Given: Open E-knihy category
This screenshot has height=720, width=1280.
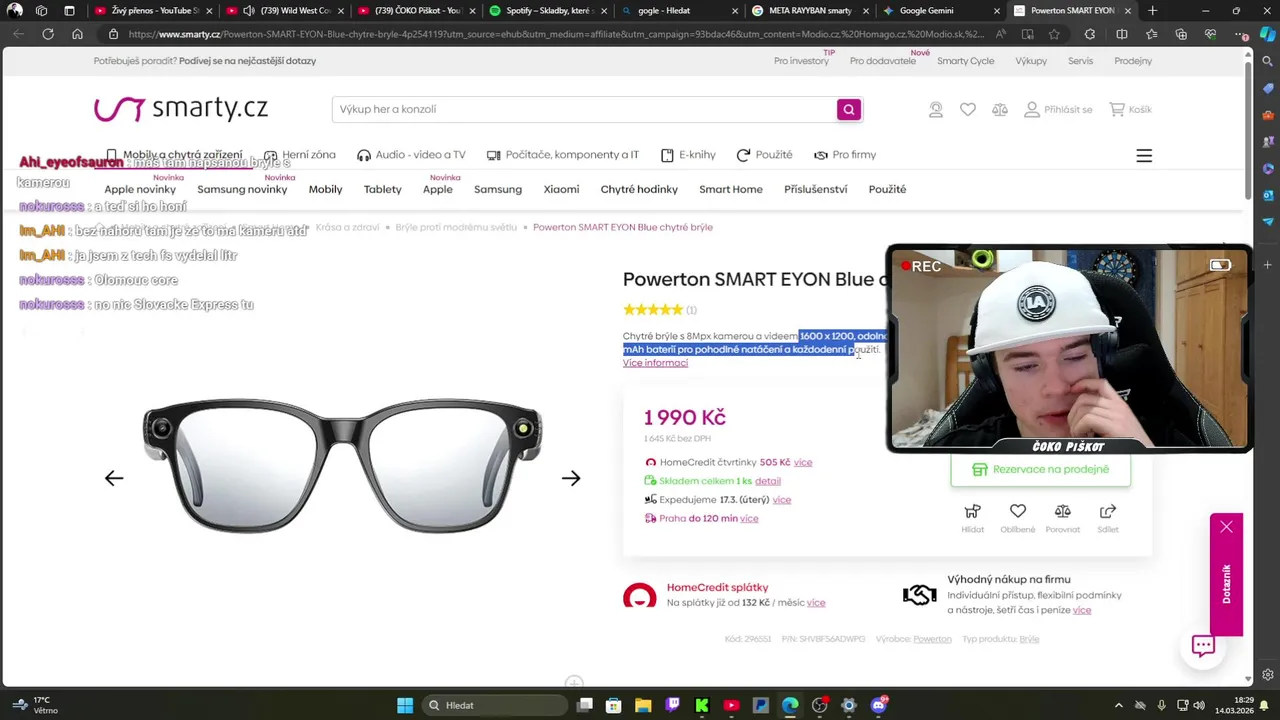Looking at the screenshot, I should pyautogui.click(x=688, y=155).
